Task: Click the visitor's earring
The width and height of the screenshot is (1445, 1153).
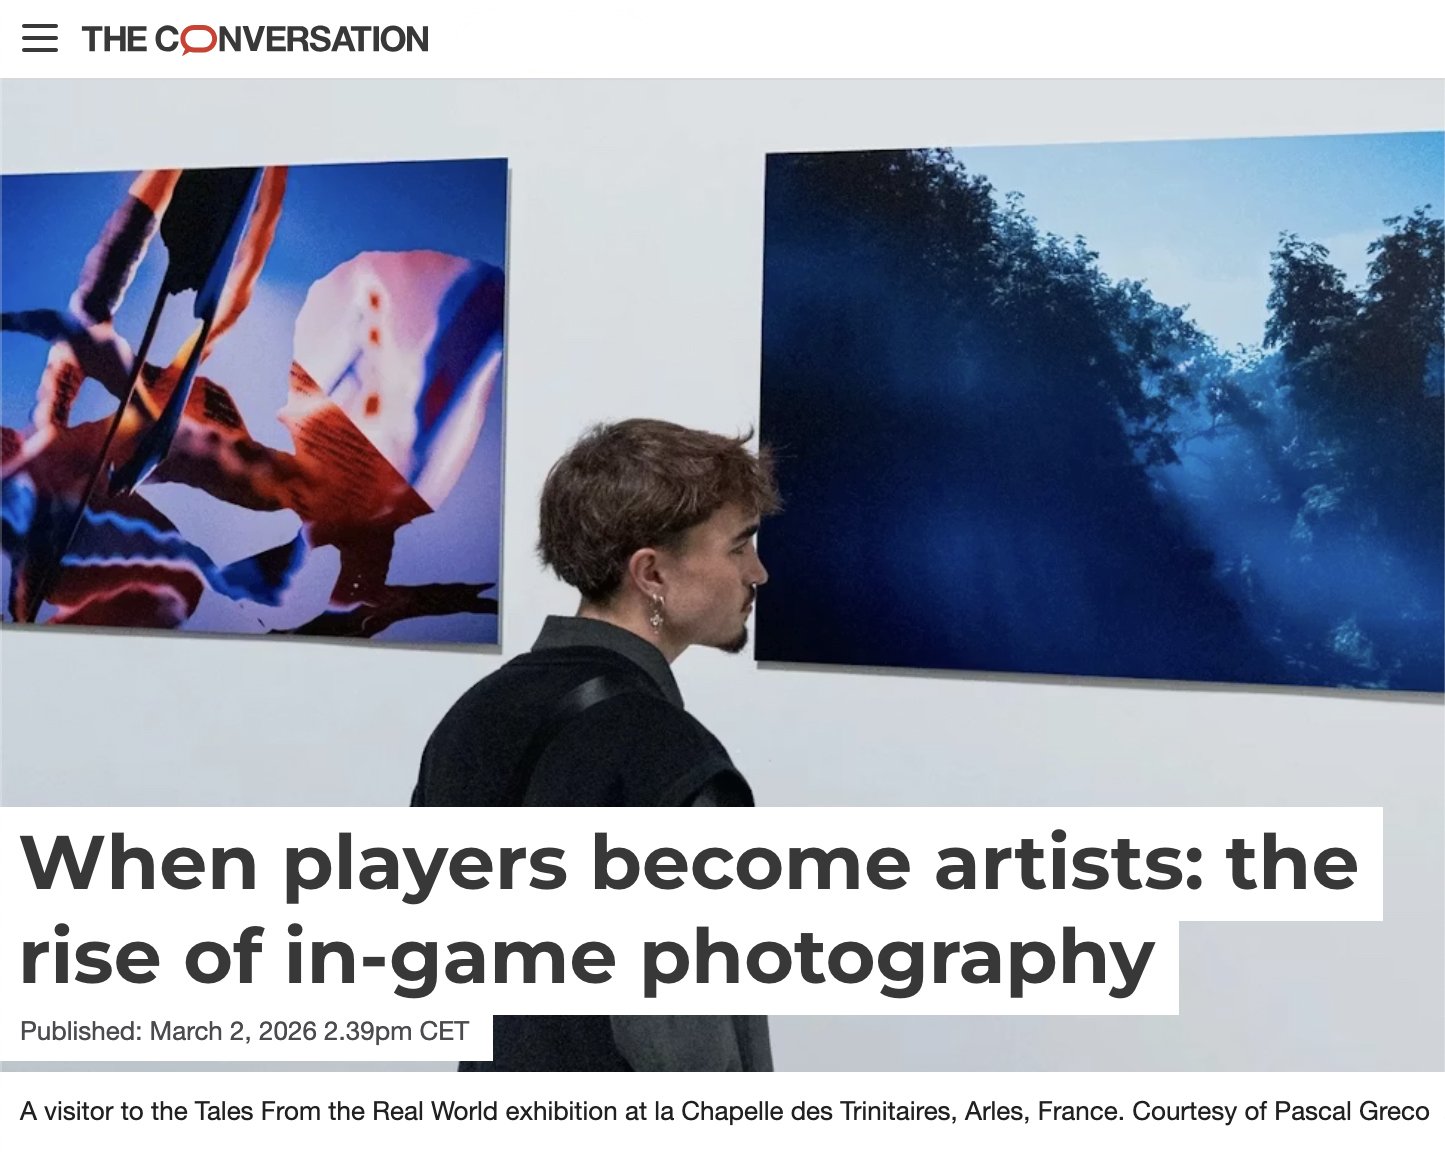Action: (656, 611)
